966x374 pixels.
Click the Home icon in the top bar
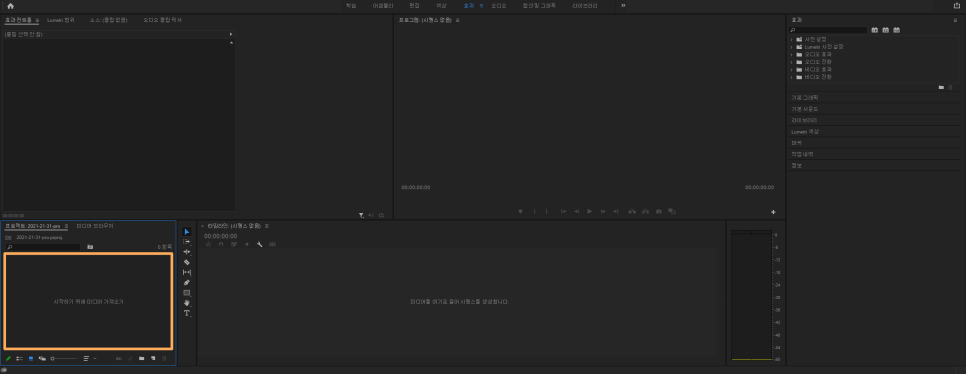point(10,6)
